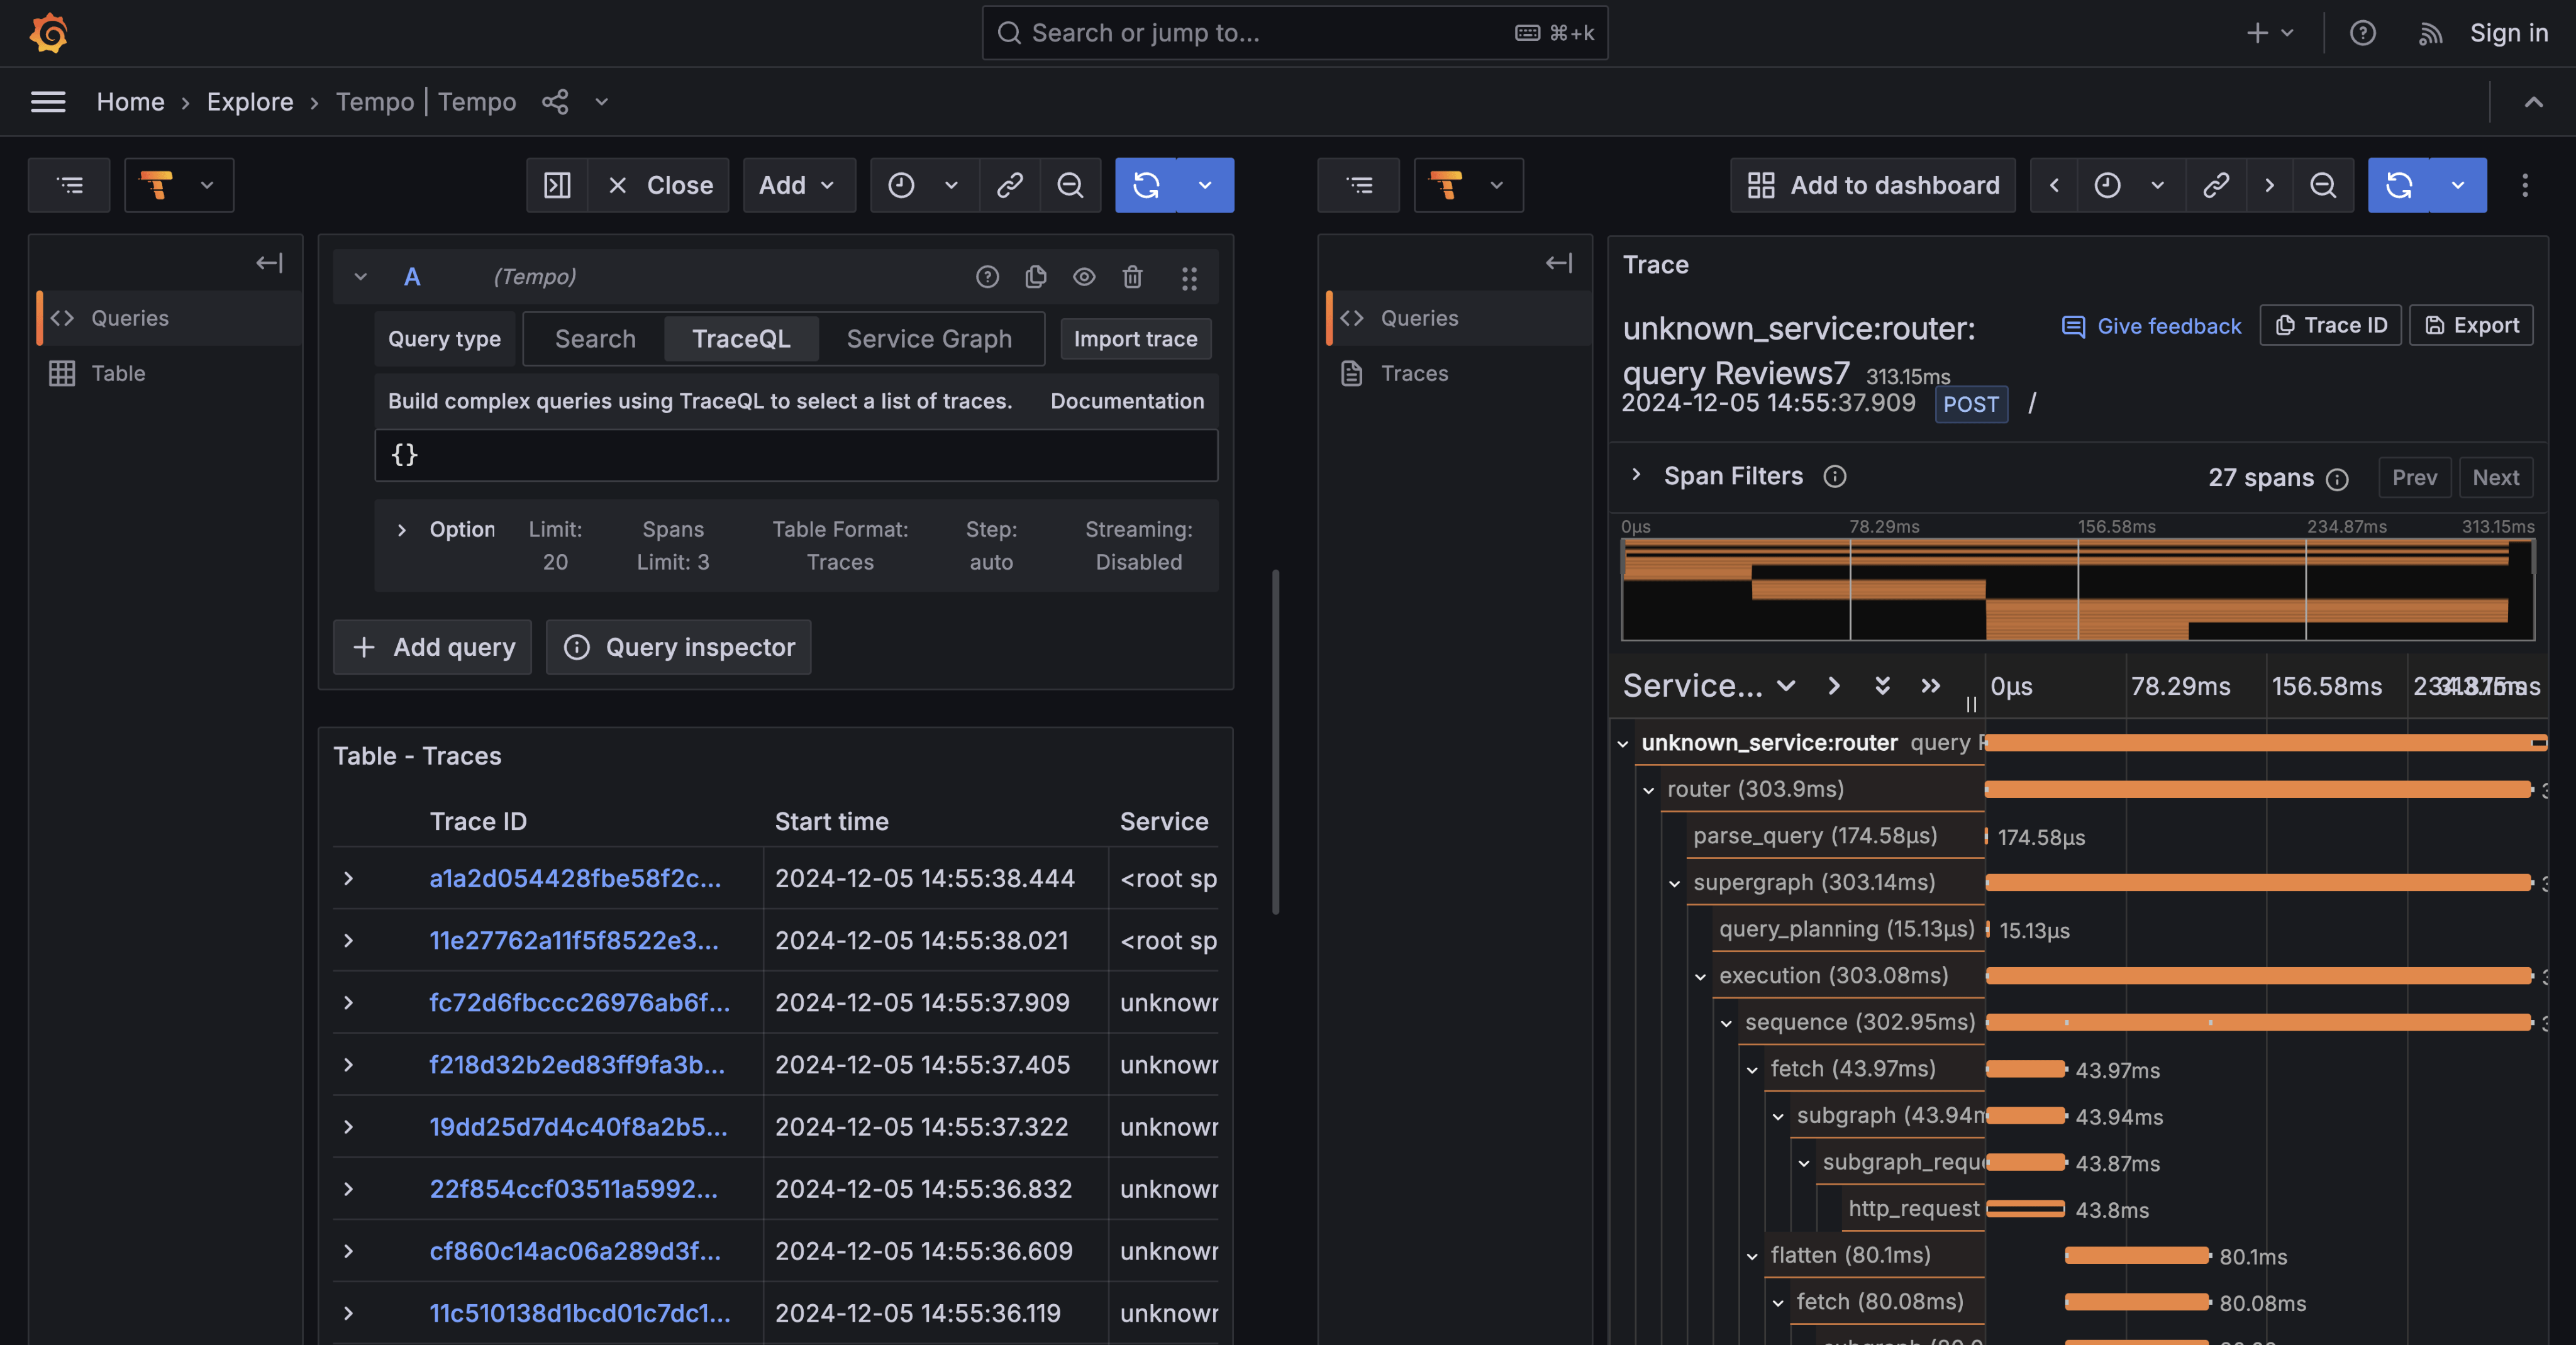Copy shortened link in right pane toolbar
Screen dimensions: 2576x1345
pyautogui.click(x=2215, y=185)
